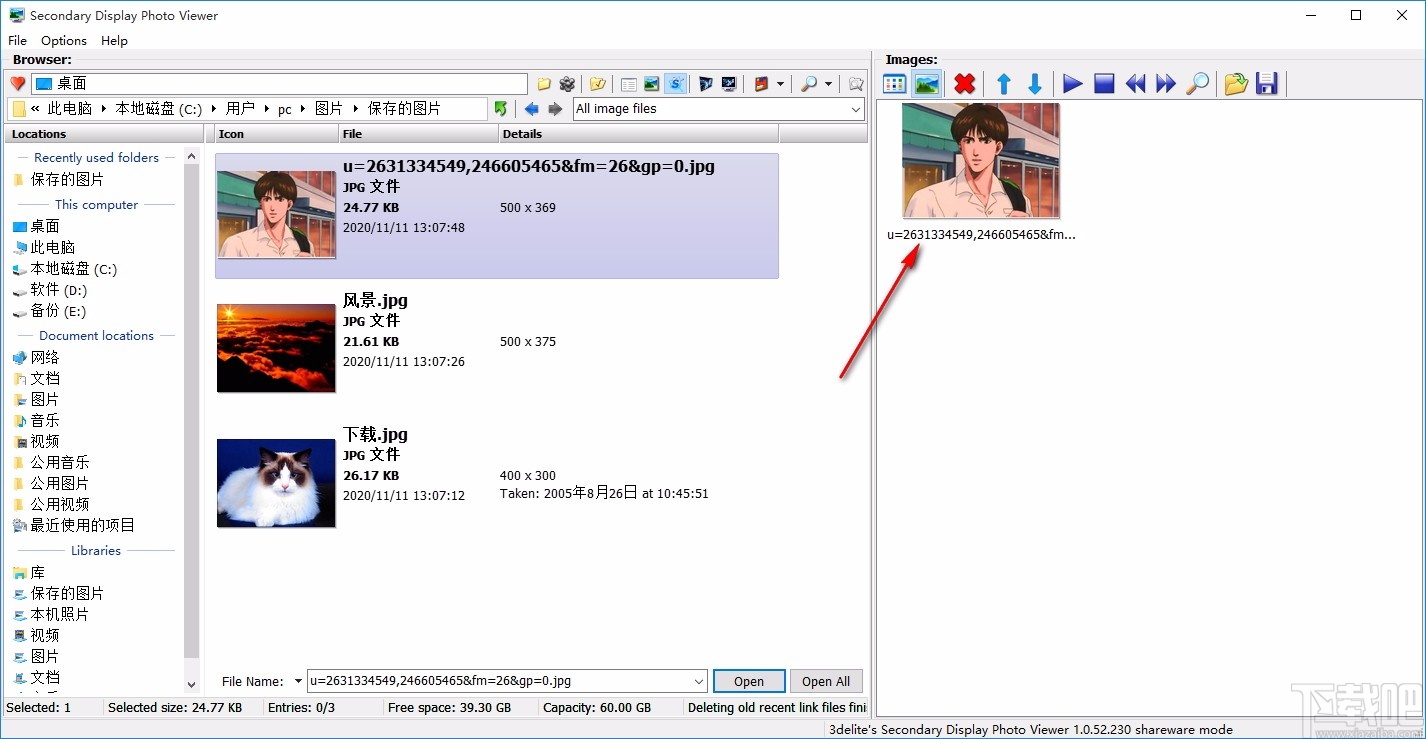The height and width of the screenshot is (739, 1426).
Task: Click the anime image thumbnail in Images panel
Action: [981, 160]
